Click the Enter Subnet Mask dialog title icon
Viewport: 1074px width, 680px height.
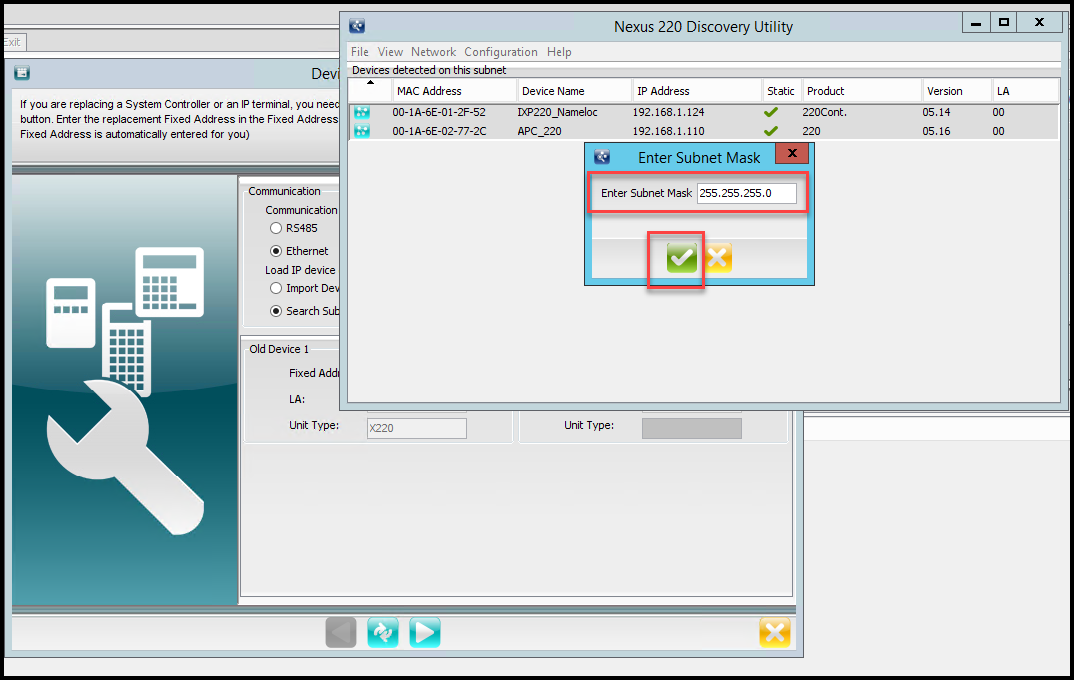(x=602, y=157)
